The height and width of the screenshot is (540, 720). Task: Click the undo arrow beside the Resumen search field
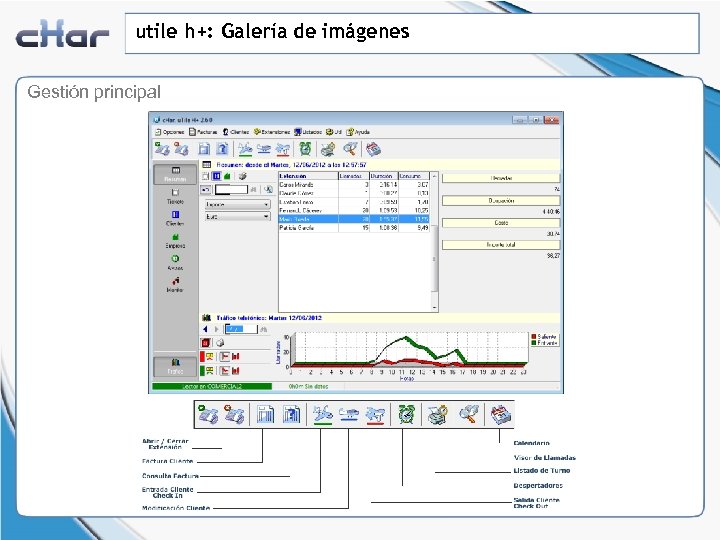[x=206, y=189]
